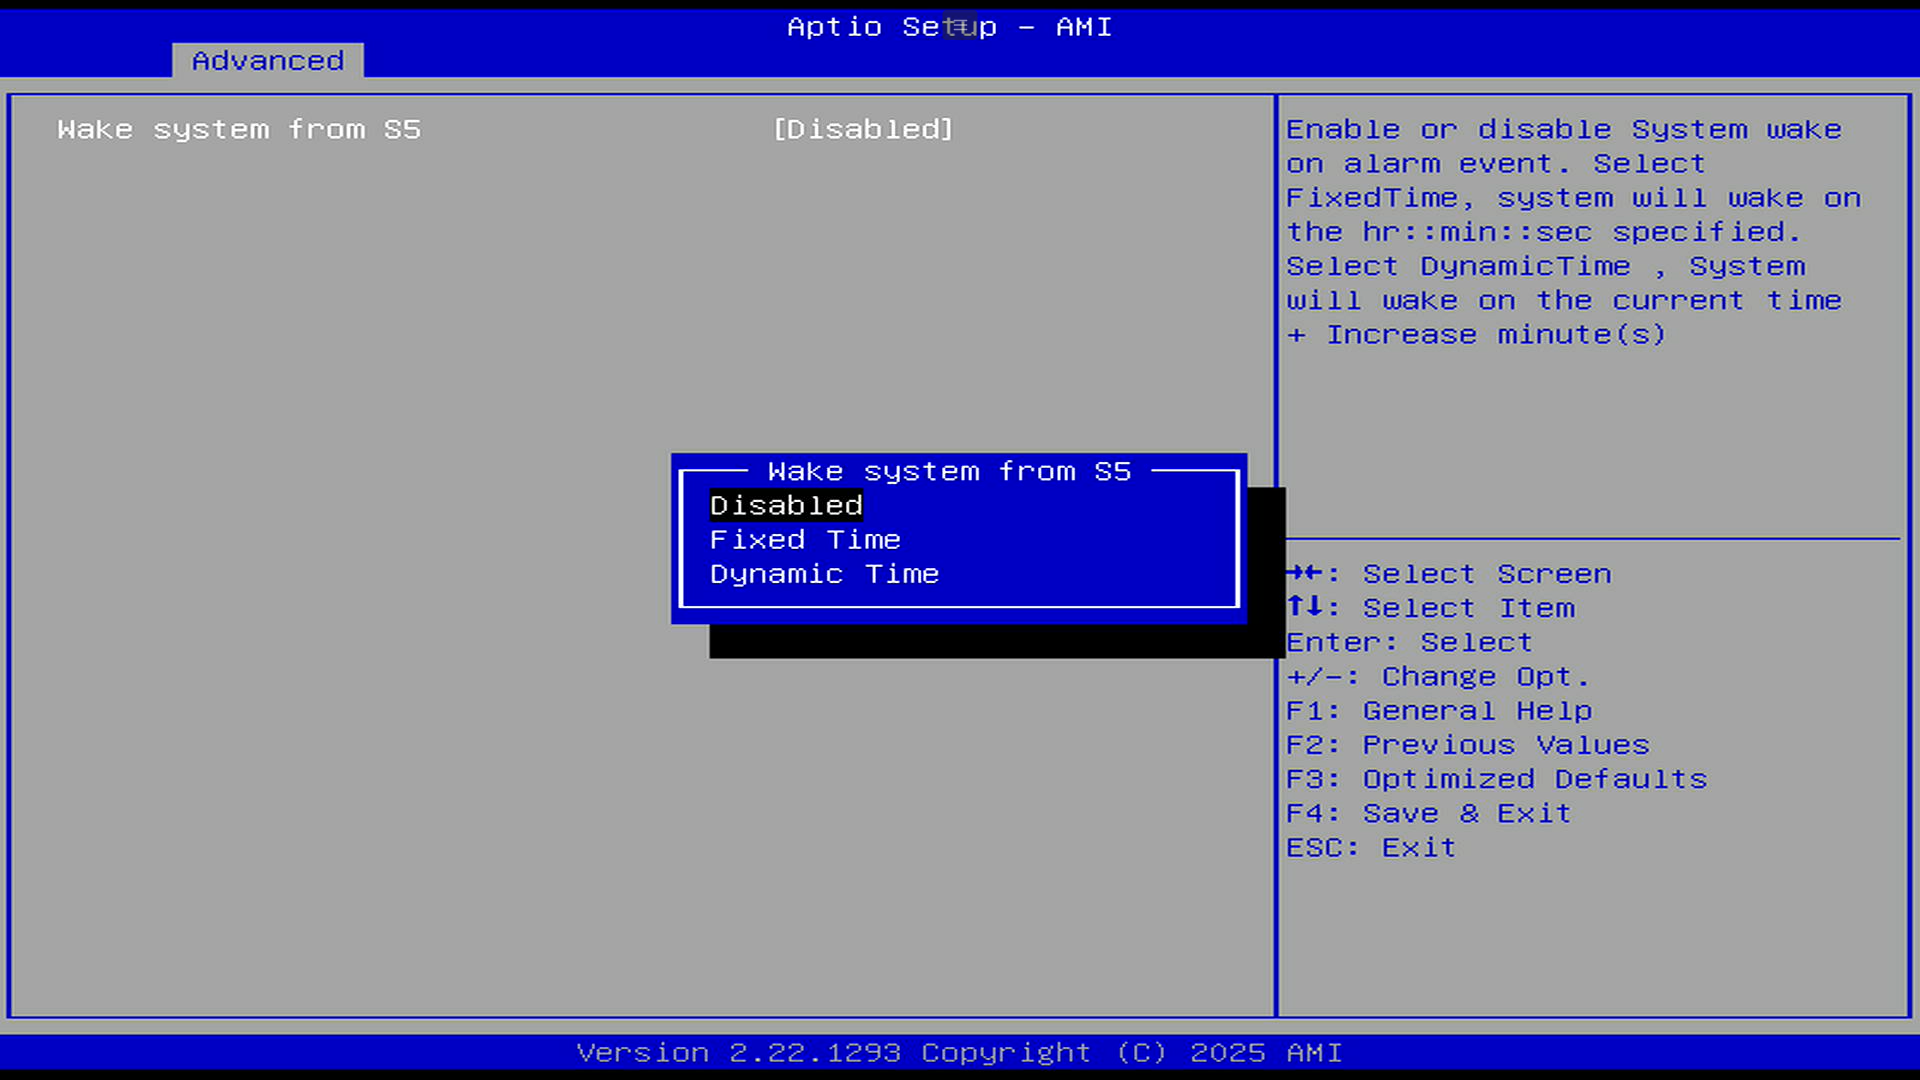This screenshot has height=1080, width=1920.
Task: Click F1: General Help
Action: pos(1438,711)
